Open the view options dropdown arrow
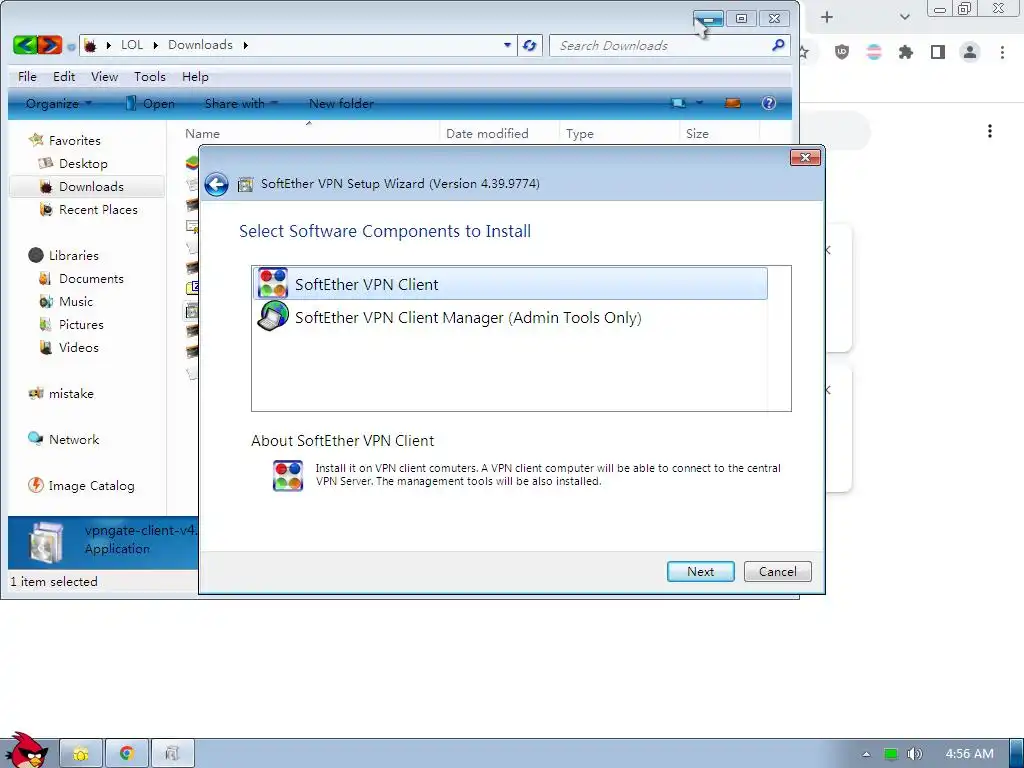 point(699,103)
